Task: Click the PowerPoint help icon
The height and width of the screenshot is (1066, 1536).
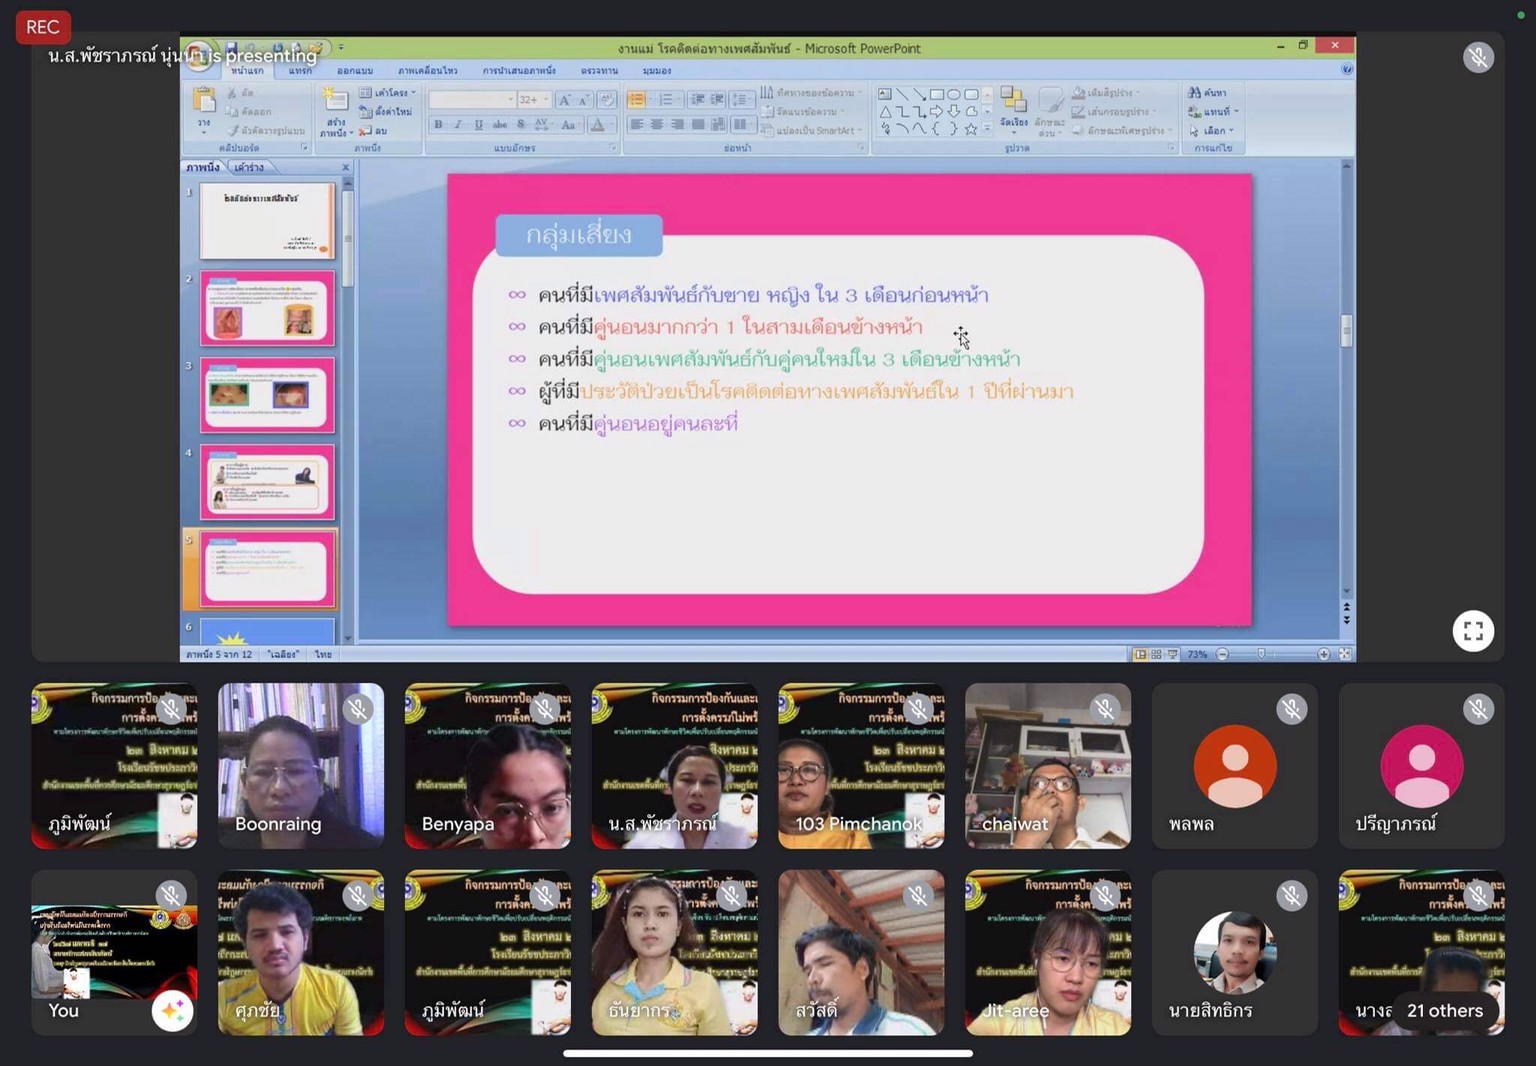Action: [1347, 69]
